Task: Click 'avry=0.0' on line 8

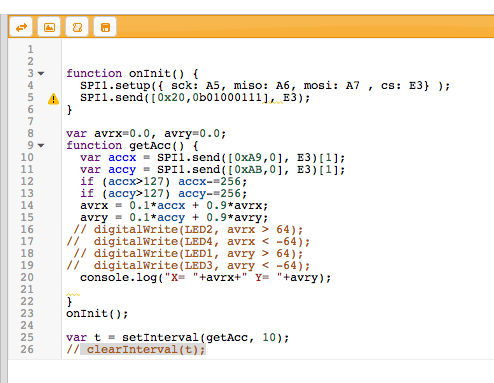Action: tap(192, 134)
